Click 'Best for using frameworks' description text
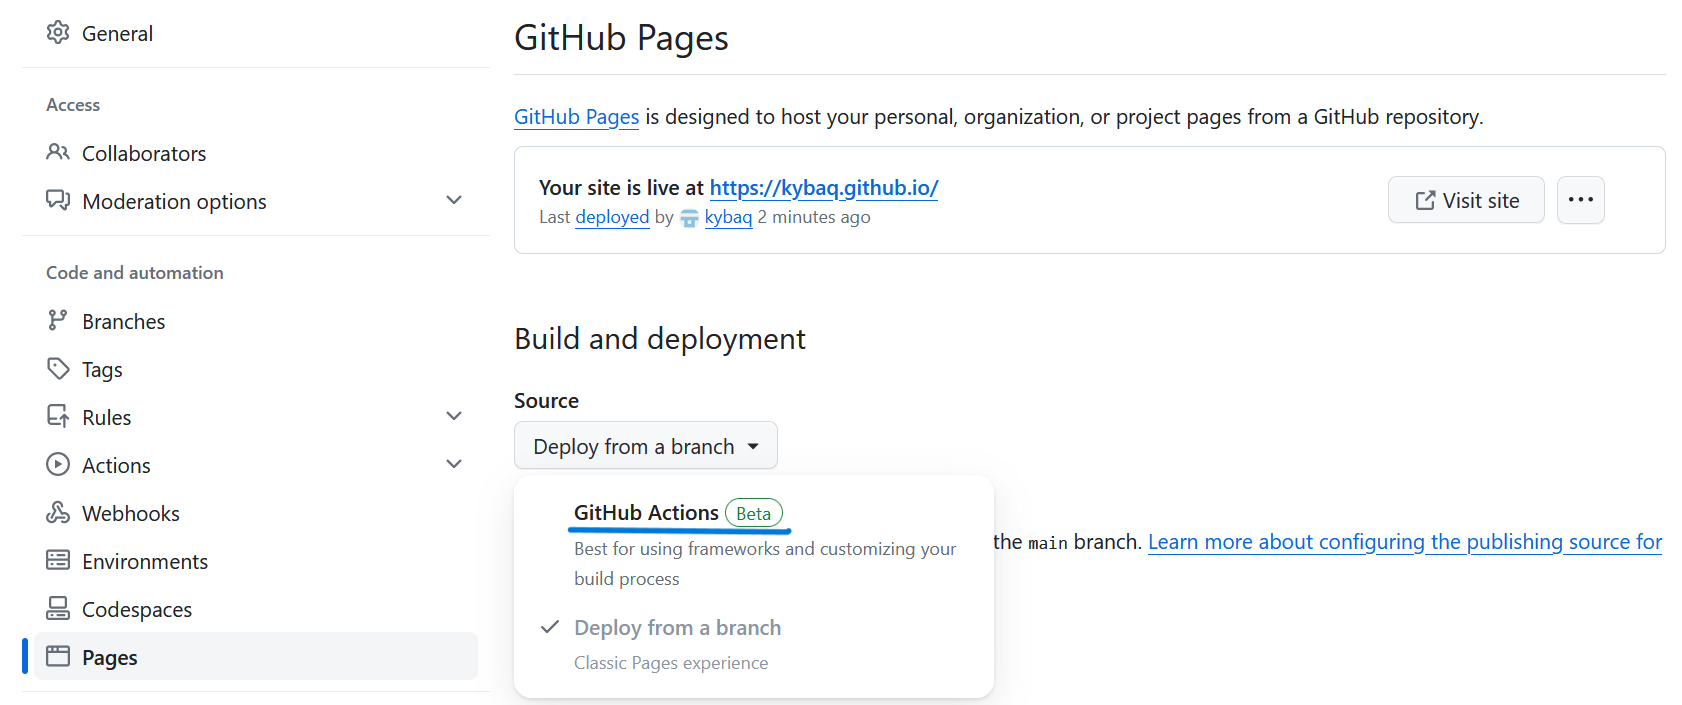This screenshot has width=1682, height=705. coord(765,564)
